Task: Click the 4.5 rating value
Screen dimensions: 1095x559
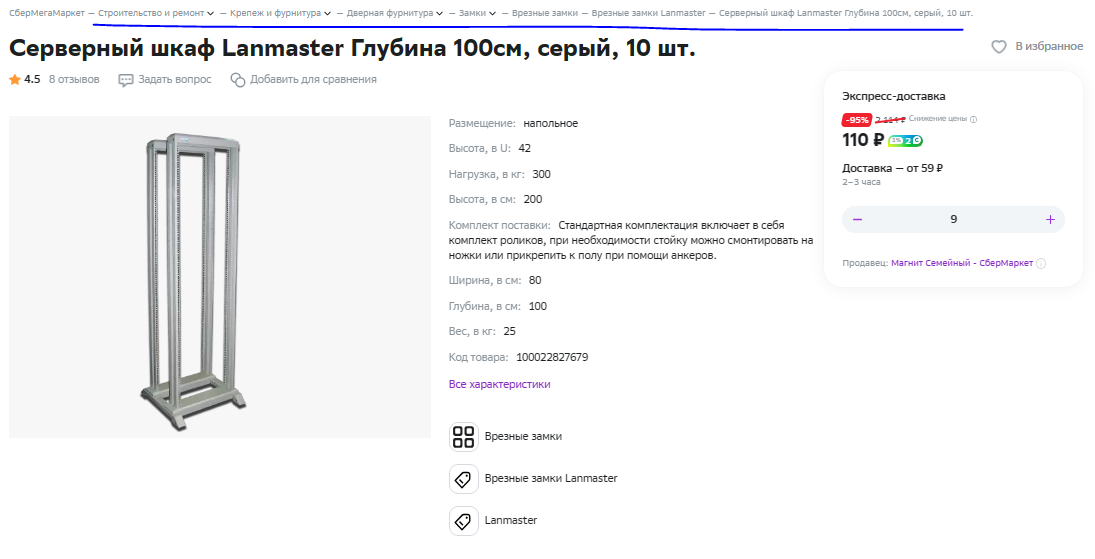Action: (x=32, y=80)
